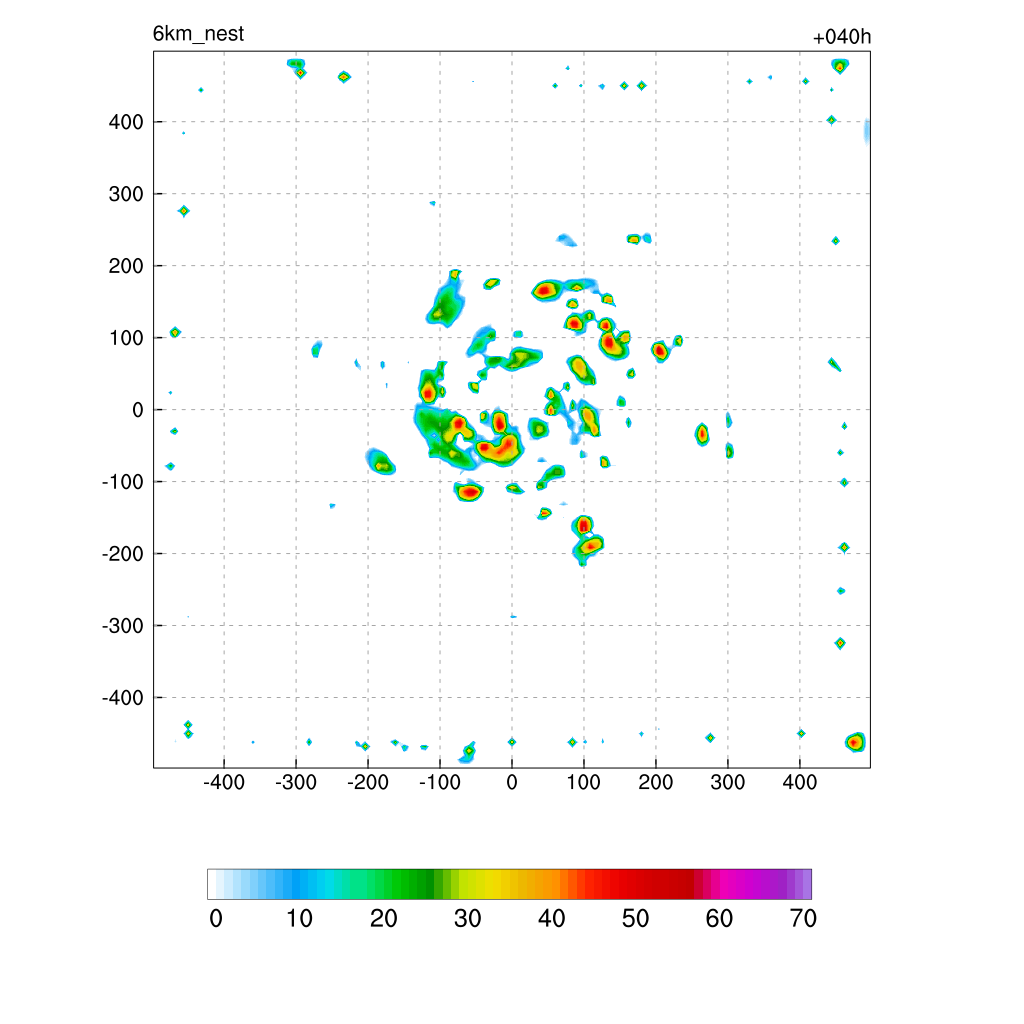Click the "6km_nest" plot title

[198, 33]
